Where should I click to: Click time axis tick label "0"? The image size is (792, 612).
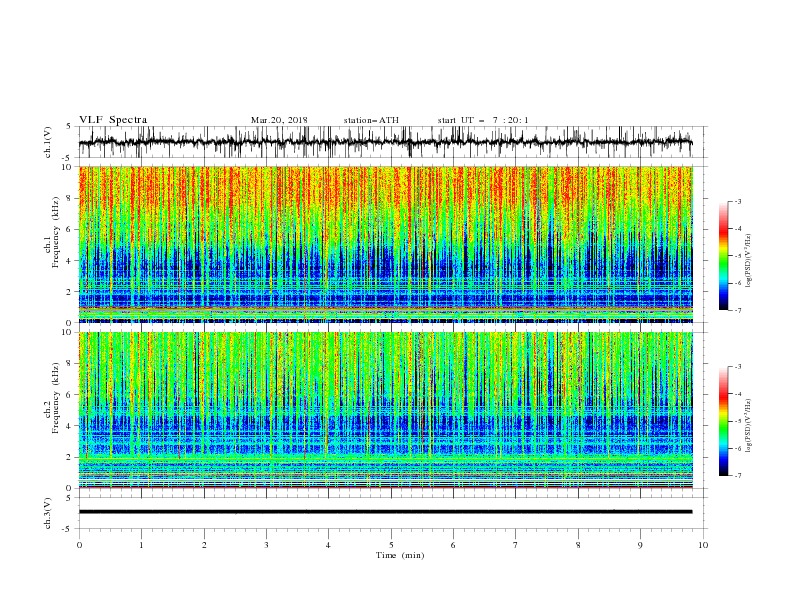pyautogui.click(x=79, y=545)
